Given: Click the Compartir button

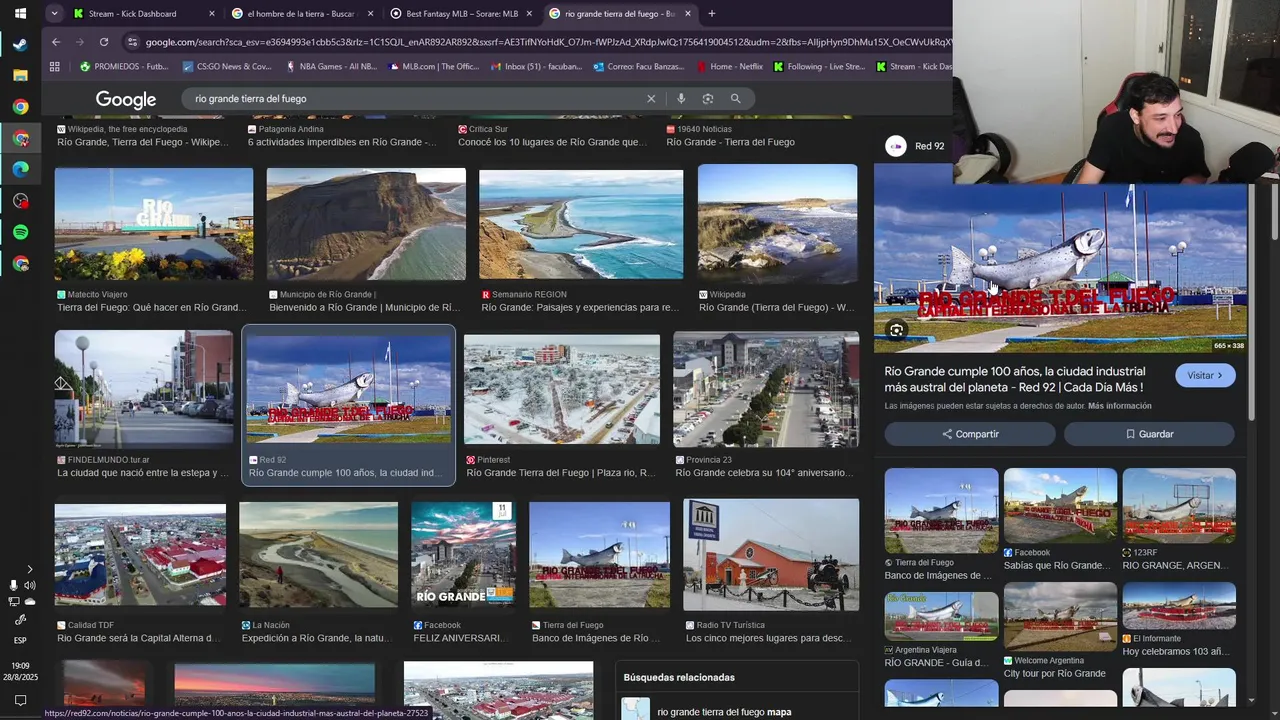Looking at the screenshot, I should coord(970,434).
